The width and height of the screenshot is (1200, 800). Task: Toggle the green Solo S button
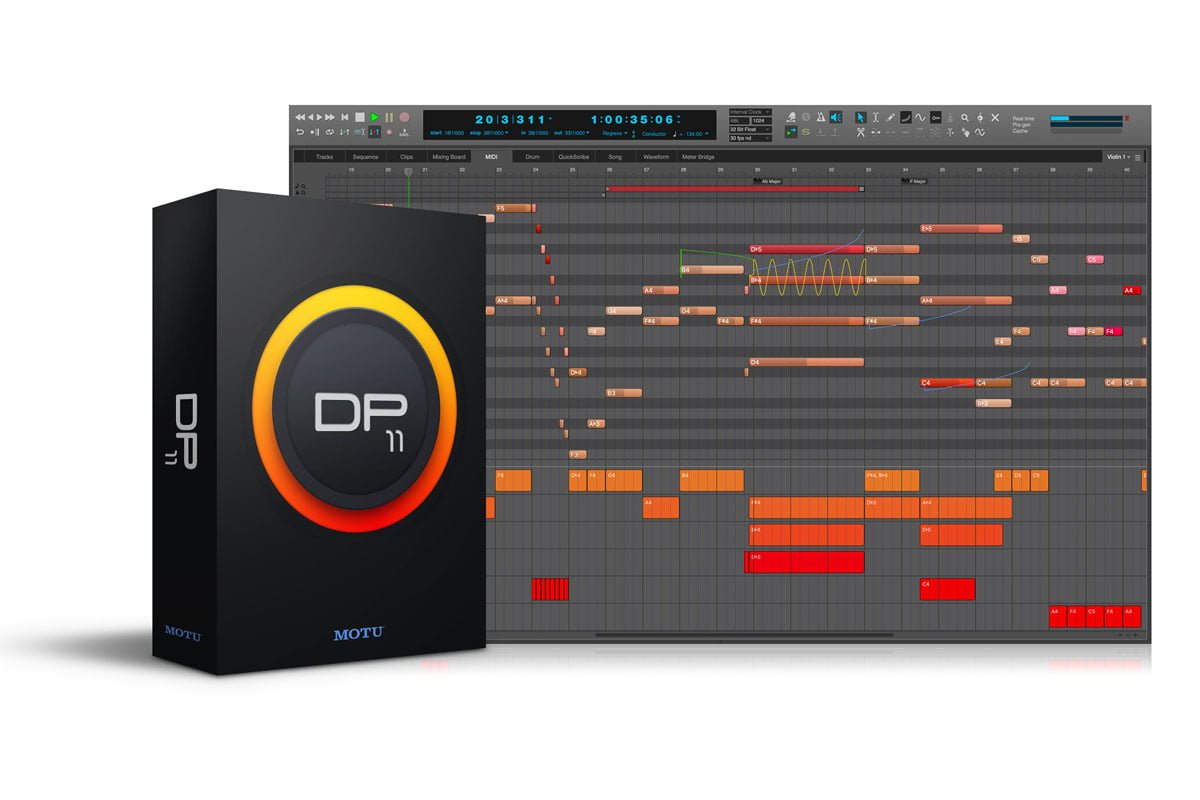click(x=806, y=132)
